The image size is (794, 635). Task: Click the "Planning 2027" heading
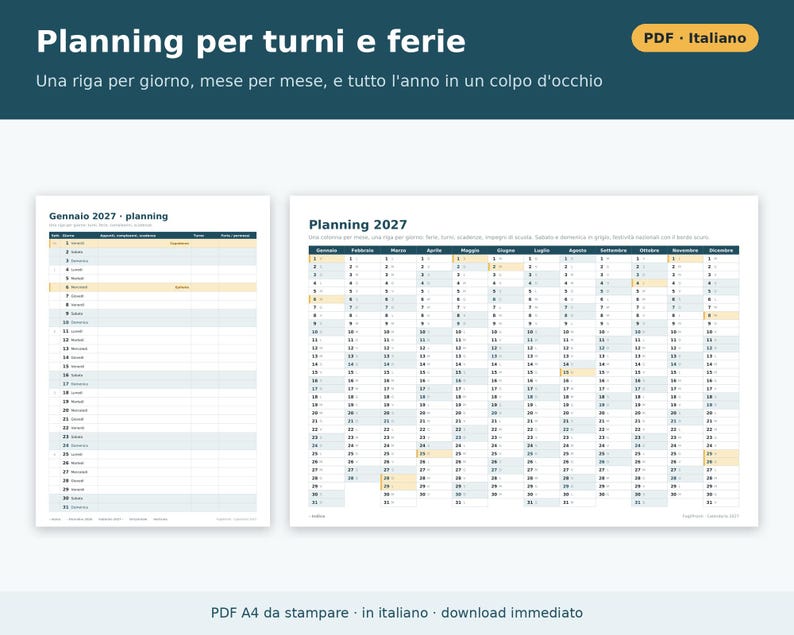pos(358,224)
